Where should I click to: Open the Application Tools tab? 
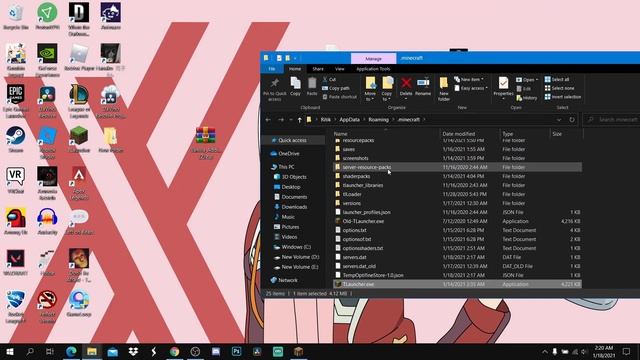coord(373,69)
